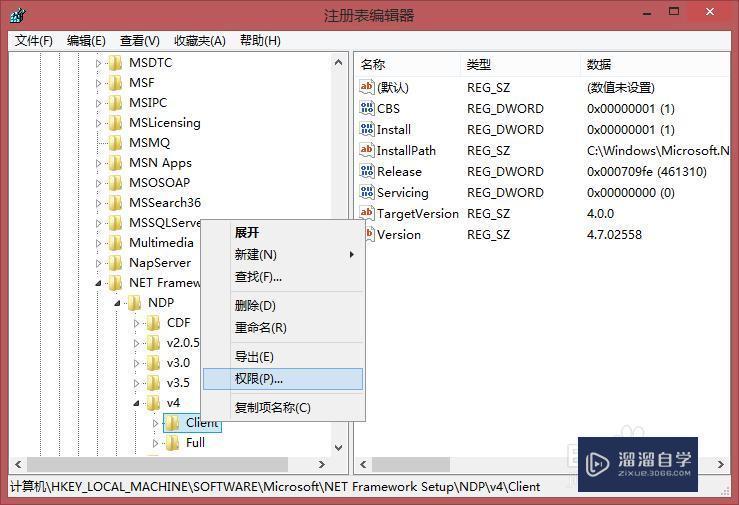Click tree pane scroll down arrow
The height and width of the screenshot is (505, 739).
338,448
